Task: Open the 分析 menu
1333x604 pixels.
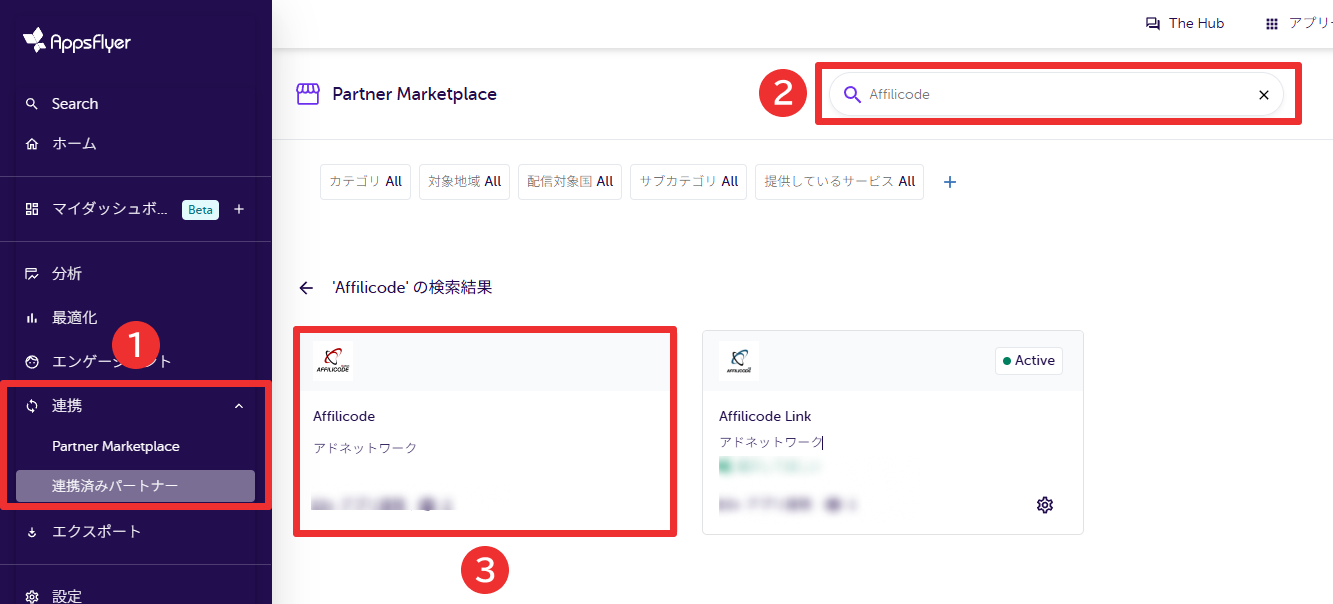Action: [67, 274]
